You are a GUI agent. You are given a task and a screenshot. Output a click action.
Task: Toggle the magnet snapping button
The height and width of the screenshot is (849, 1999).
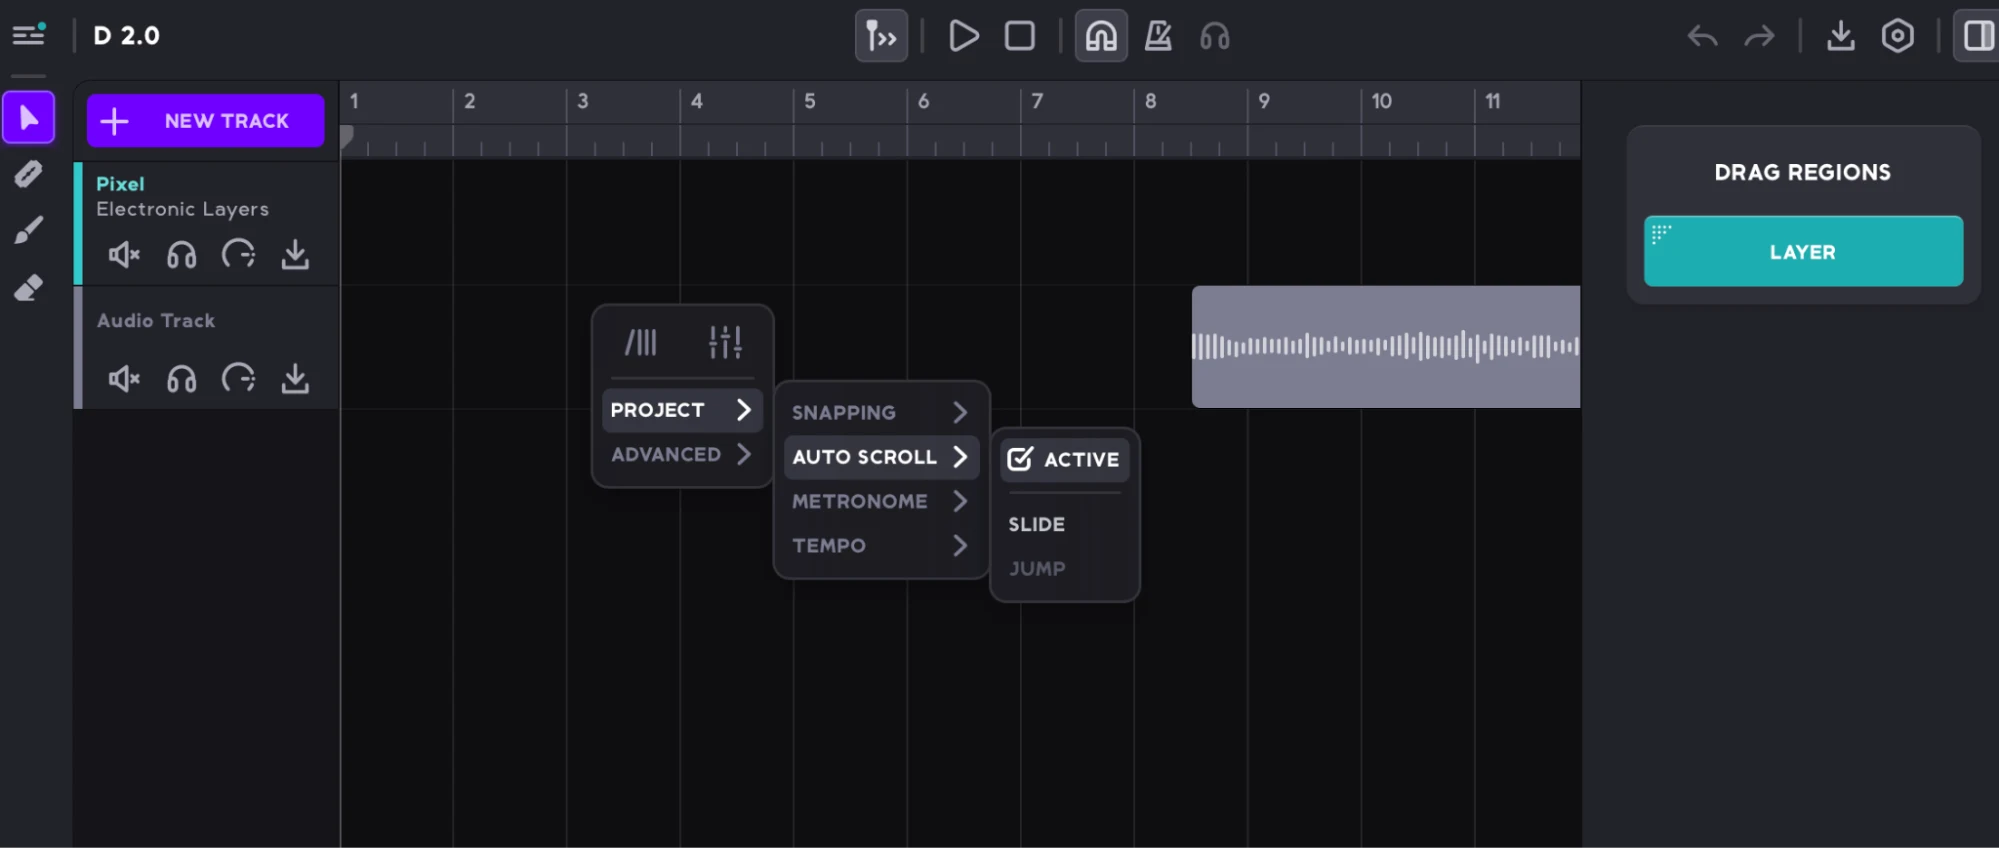(1101, 37)
